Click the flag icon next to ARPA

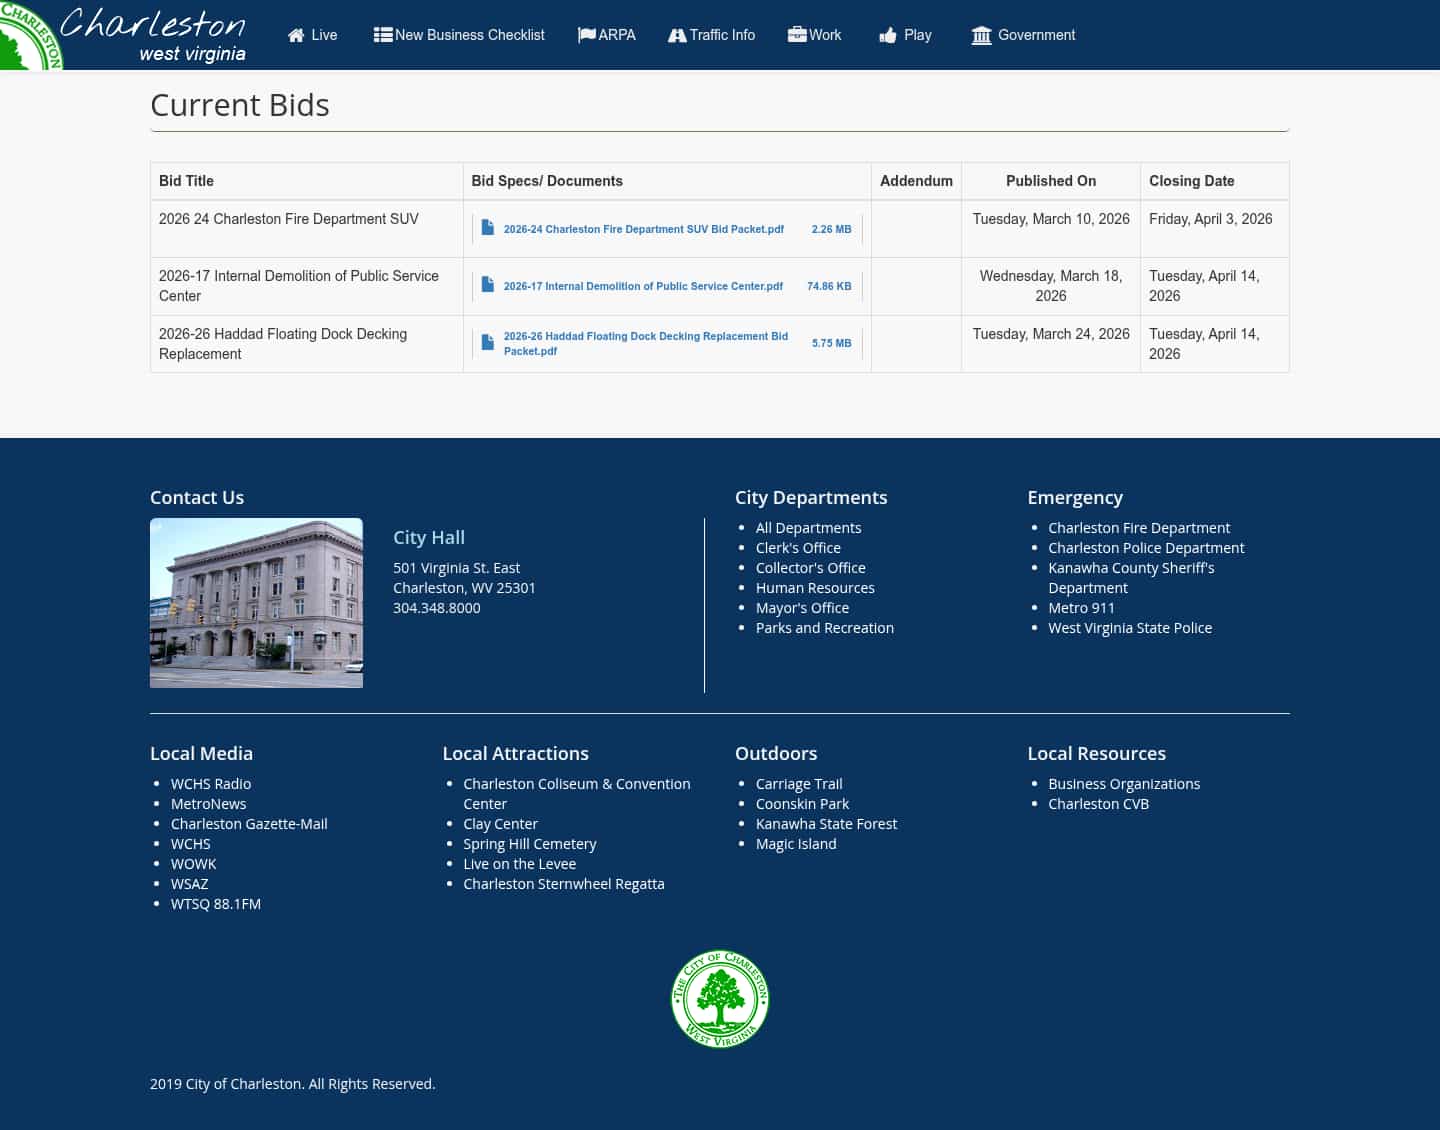(586, 33)
